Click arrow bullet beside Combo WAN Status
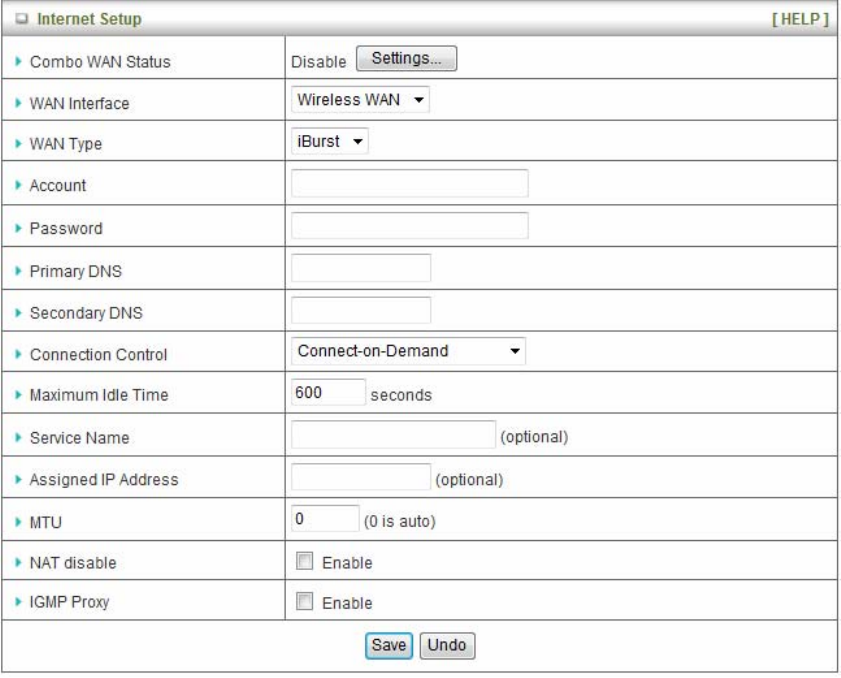Screen dimensions: 841x678 tap(18, 62)
